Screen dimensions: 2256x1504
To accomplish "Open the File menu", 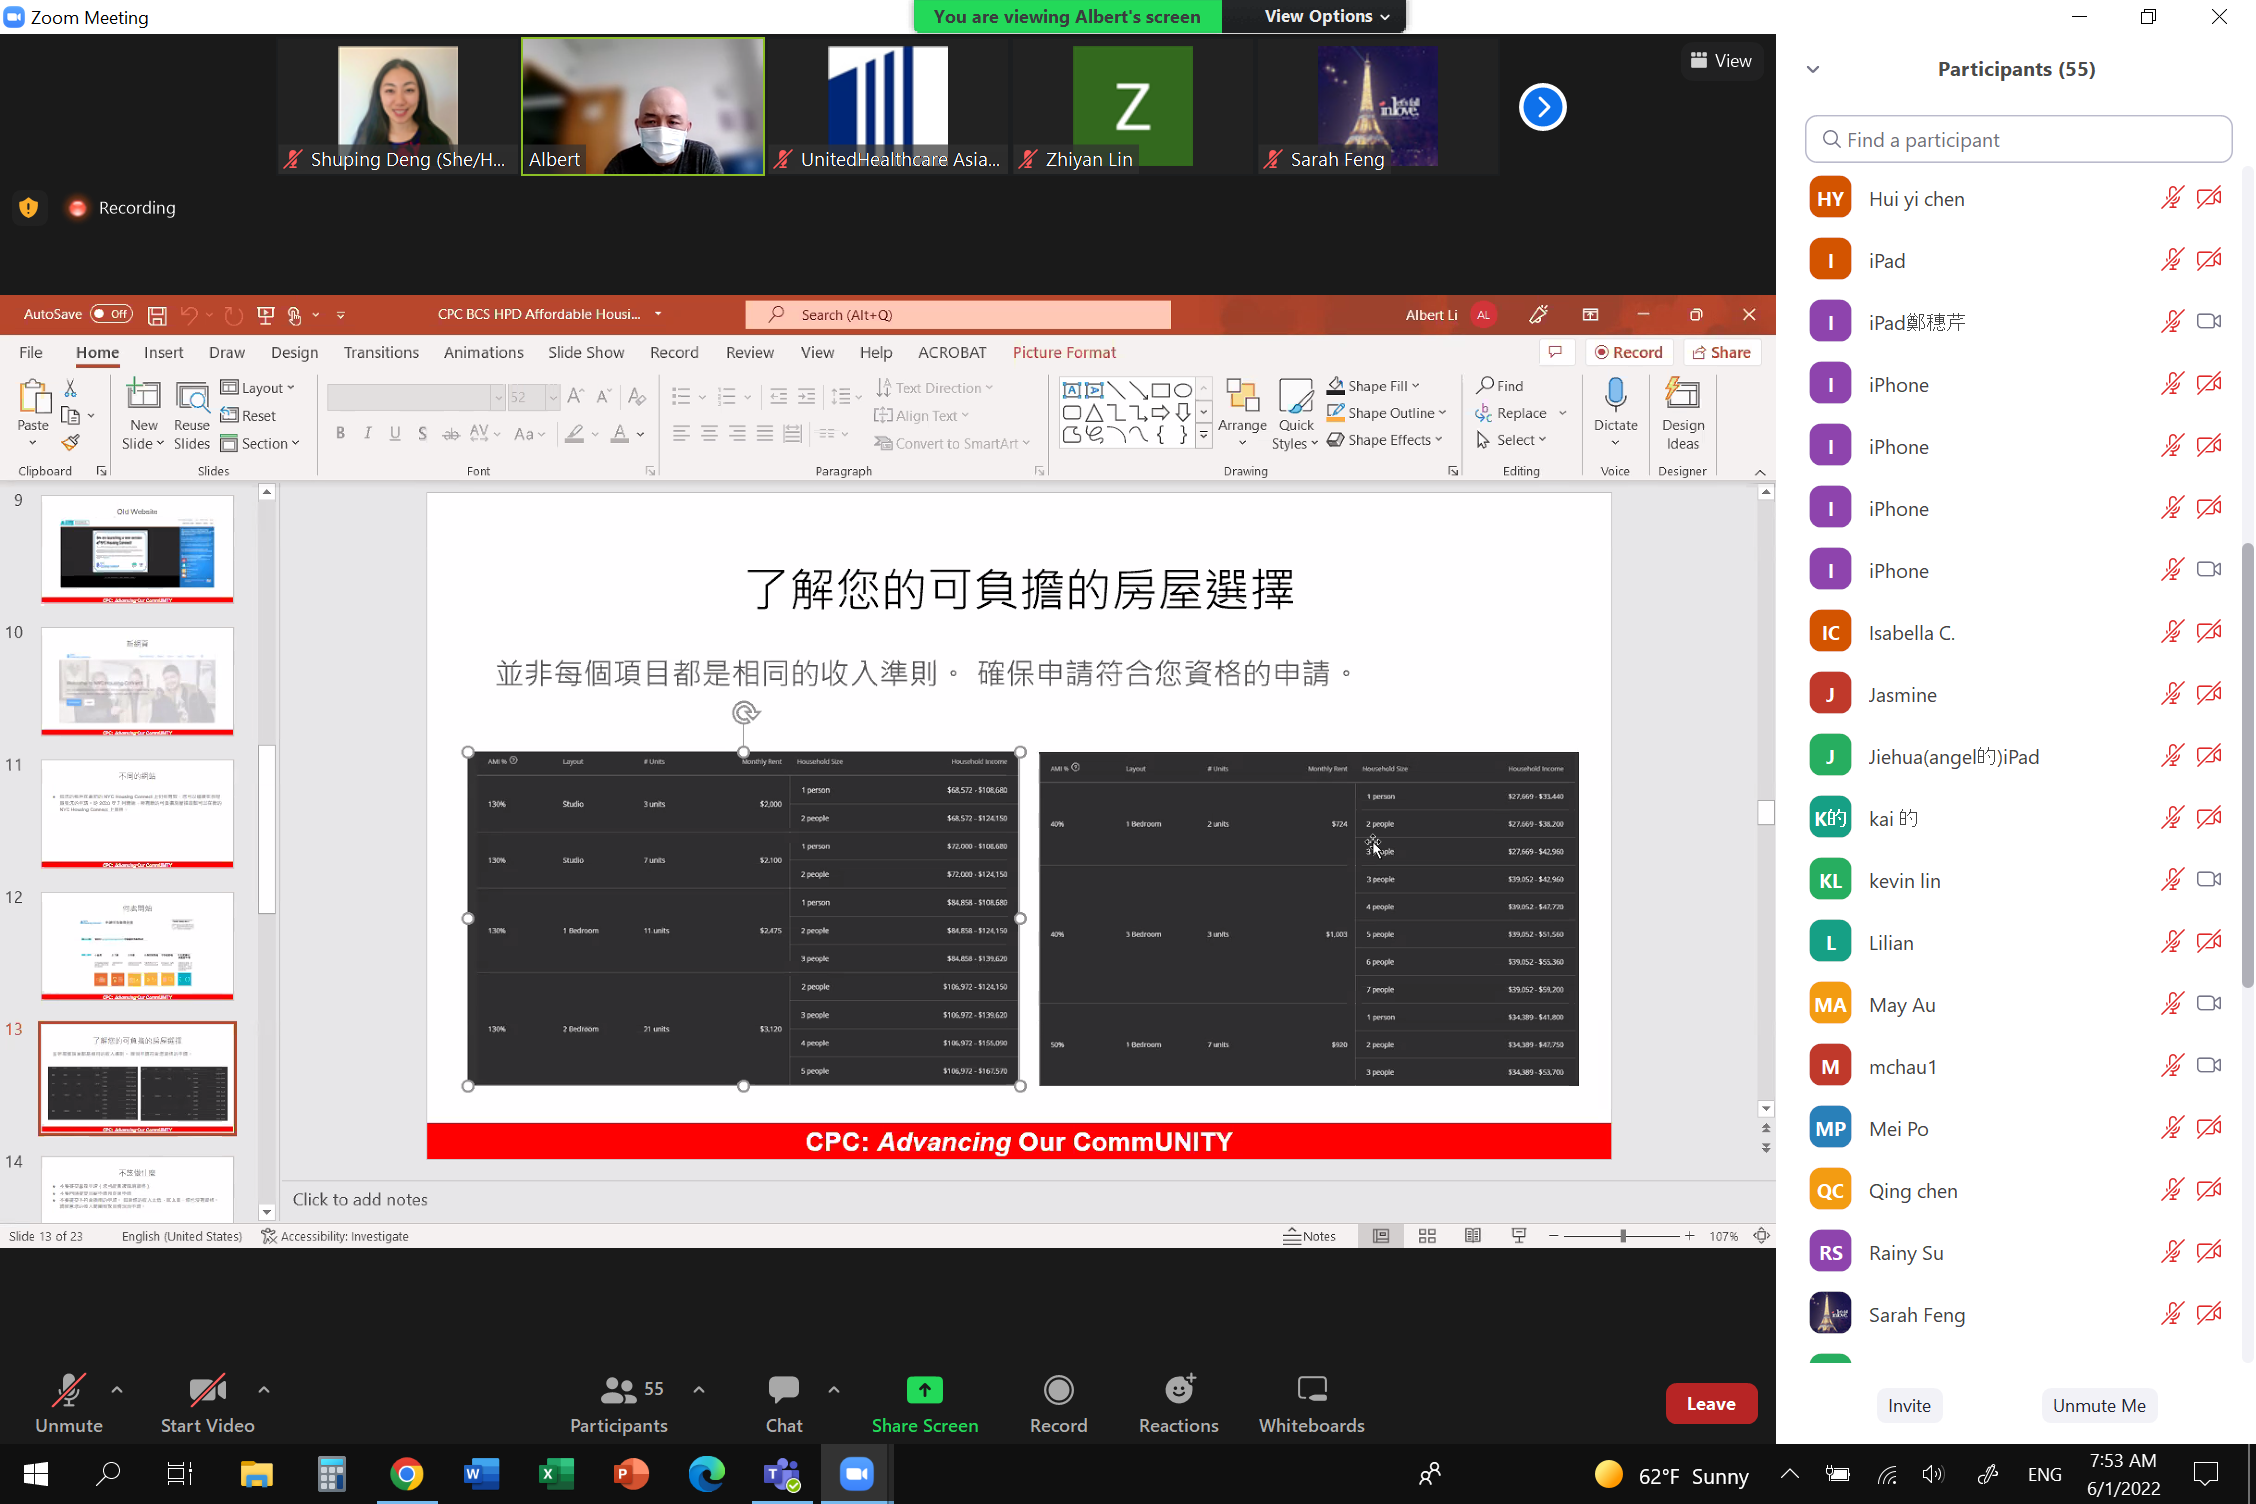I will [x=31, y=352].
